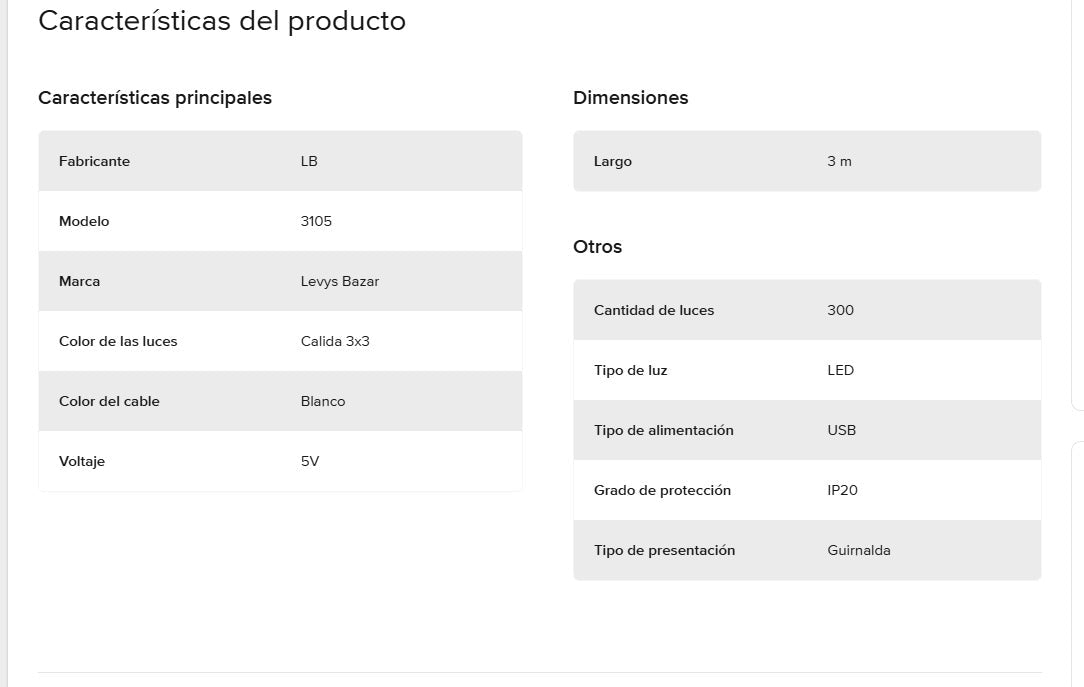Click the "Guirnalda" presentation value
Viewport: 1084px width, 687px height.
tap(858, 550)
